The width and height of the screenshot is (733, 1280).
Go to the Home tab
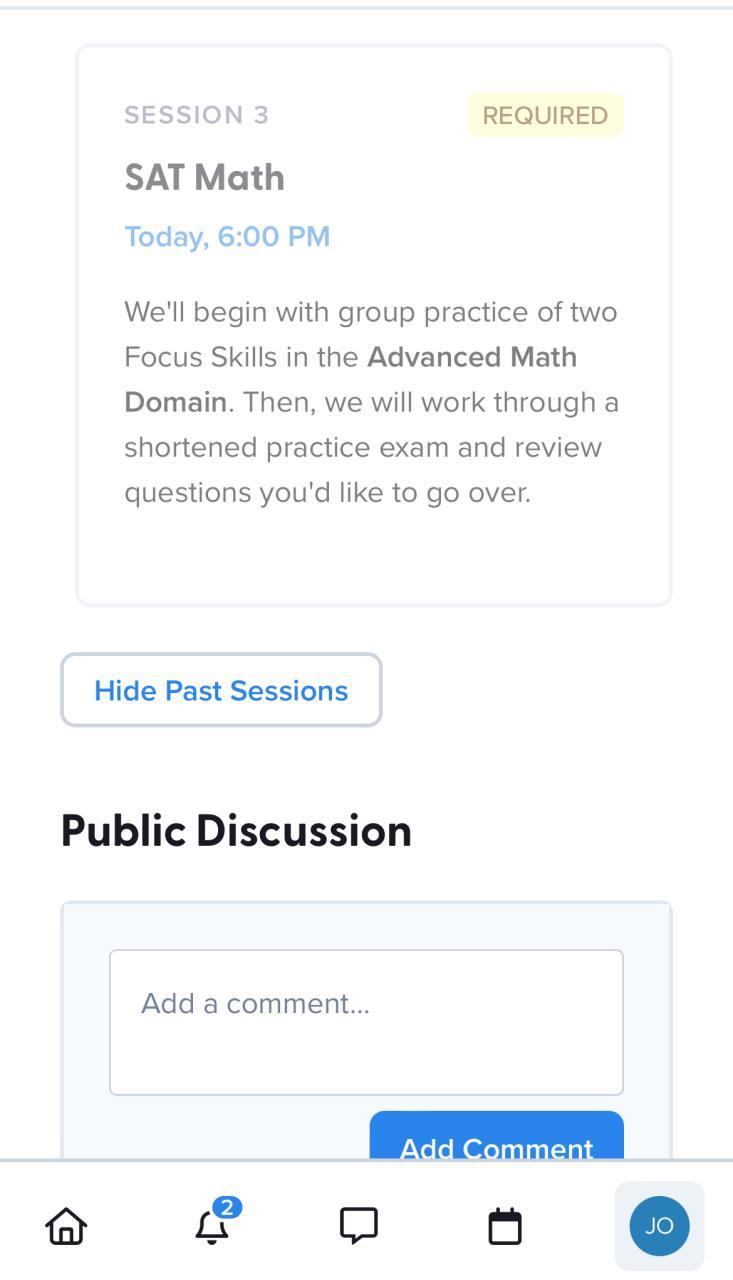tap(66, 1226)
